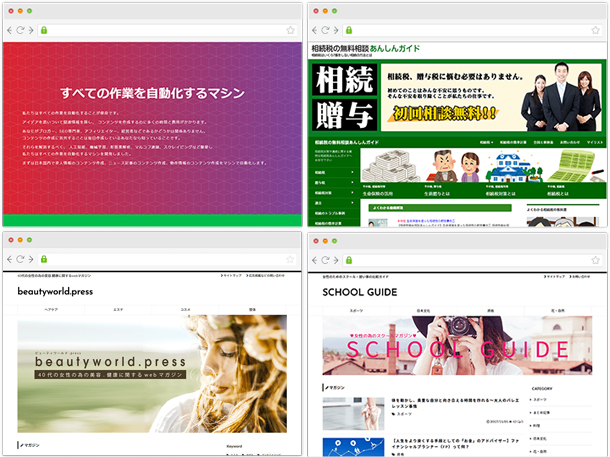
Task: Bookmark star in the SCHOOL GUIDE window
Action: pyautogui.click(x=595, y=260)
